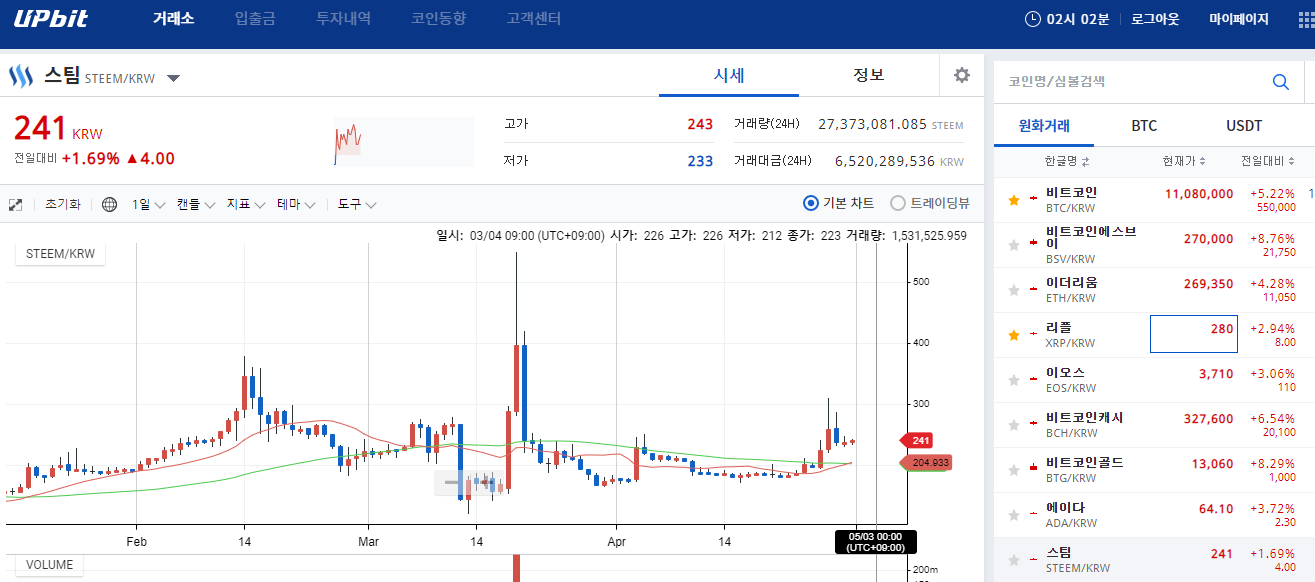The height and width of the screenshot is (582, 1315).
Task: Switch to 정보 tab
Action: (x=869, y=75)
